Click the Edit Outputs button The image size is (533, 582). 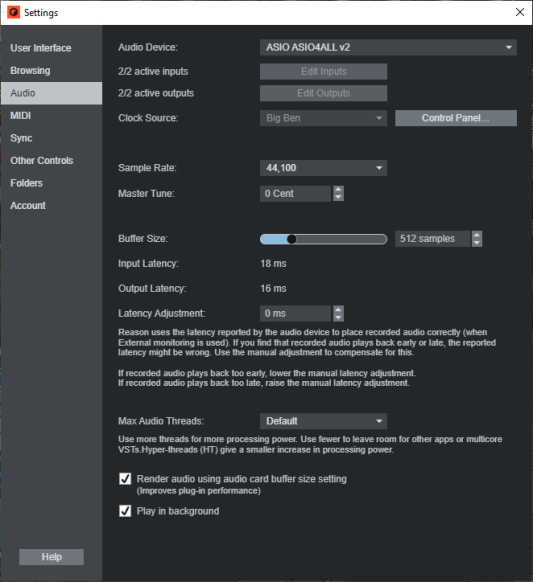pyautogui.click(x=323, y=93)
